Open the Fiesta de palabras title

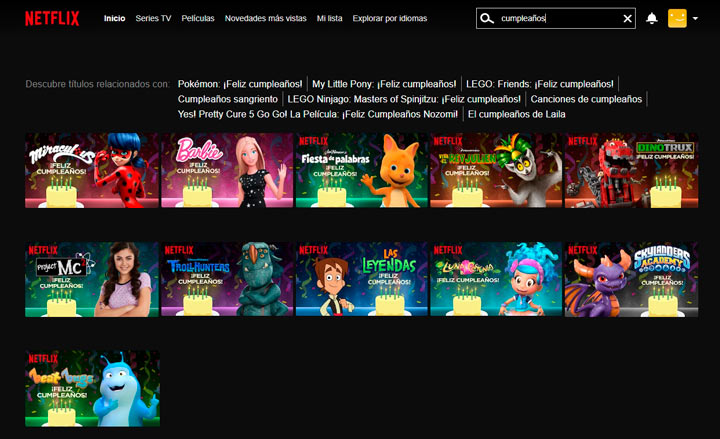click(361, 170)
